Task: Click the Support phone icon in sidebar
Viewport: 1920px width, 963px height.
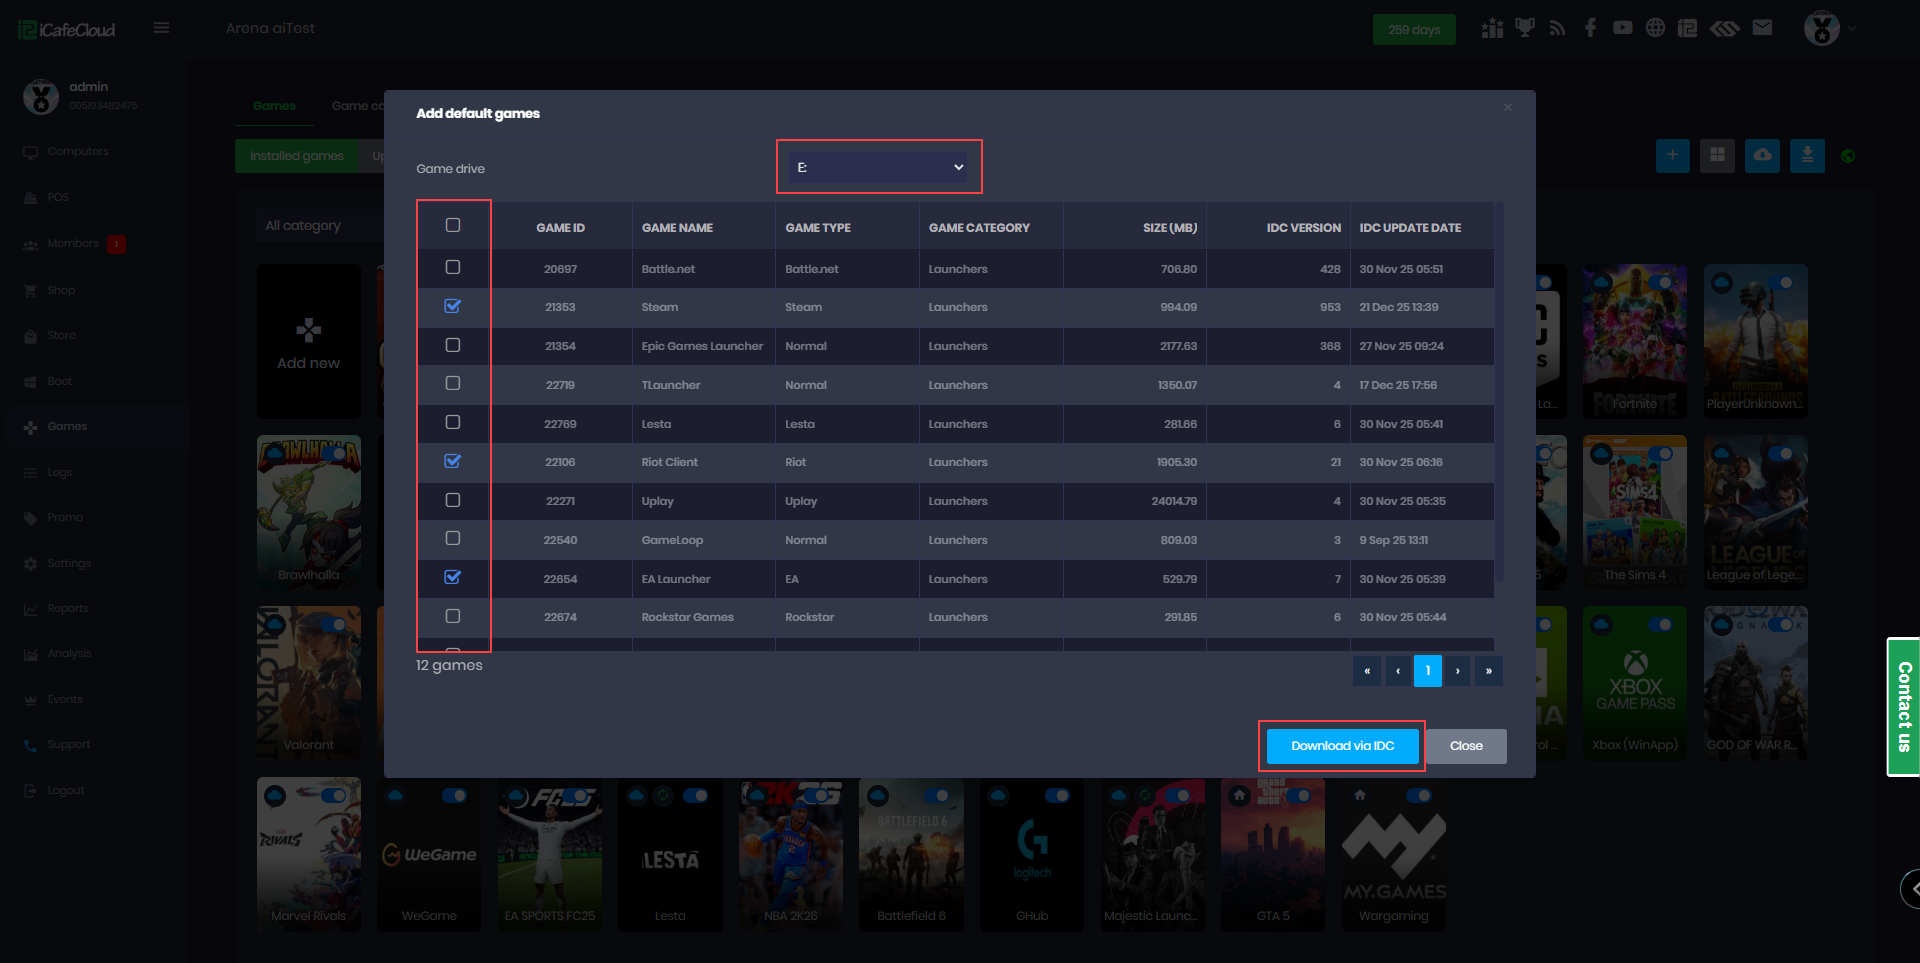Action: [30, 745]
